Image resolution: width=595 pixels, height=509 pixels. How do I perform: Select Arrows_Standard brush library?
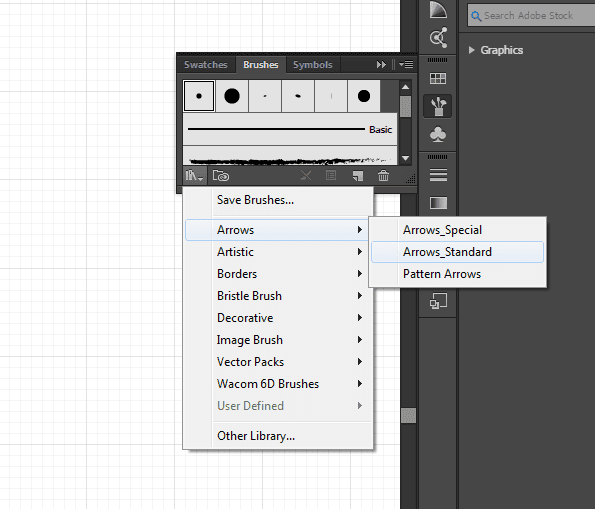point(457,252)
